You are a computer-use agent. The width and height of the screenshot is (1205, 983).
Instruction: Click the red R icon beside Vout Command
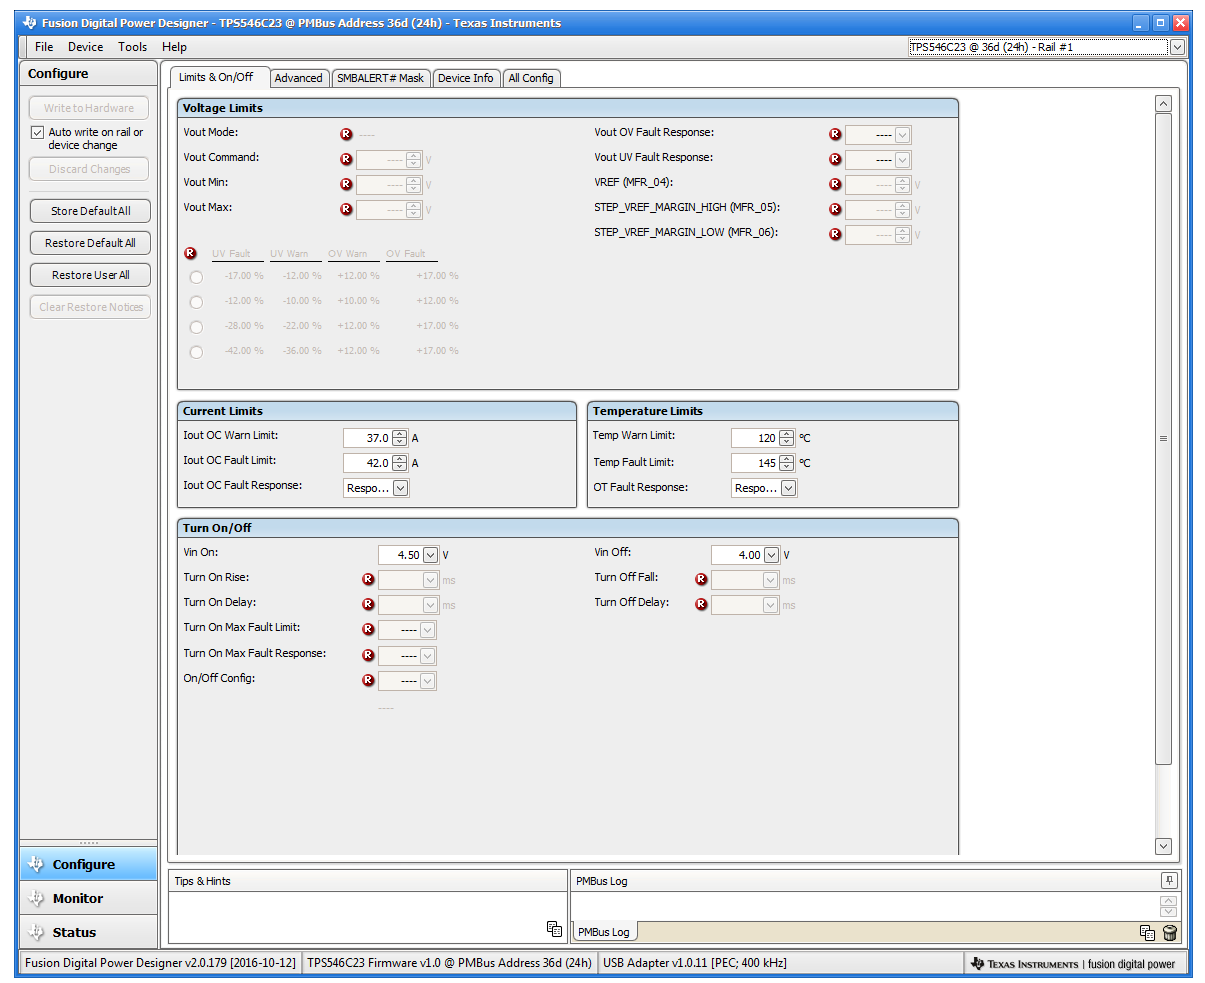(346, 159)
